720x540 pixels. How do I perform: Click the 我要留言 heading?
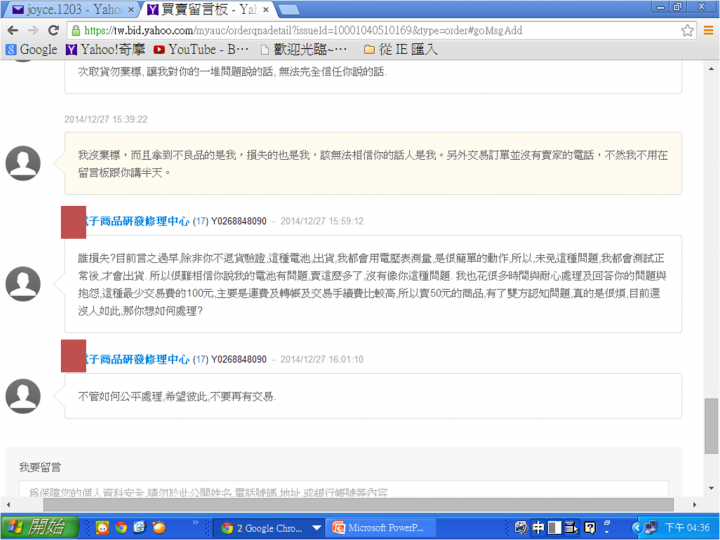[x=40, y=467]
